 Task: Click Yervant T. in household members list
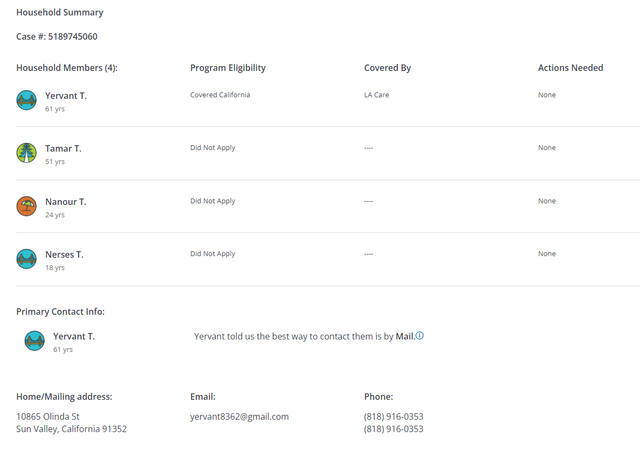click(x=66, y=96)
